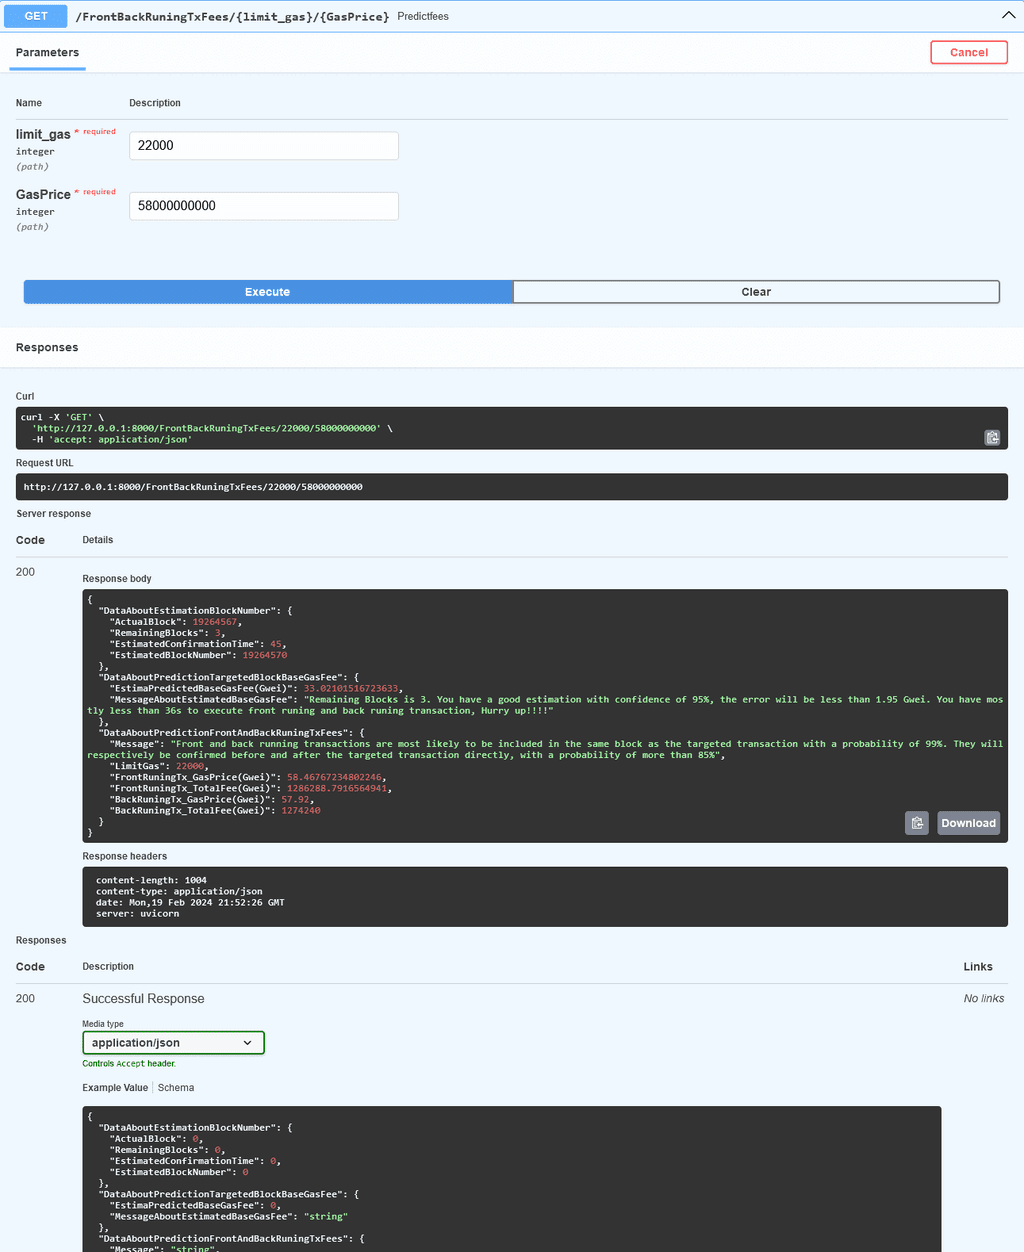
Task: Focus the GasPrice input field
Action: [x=264, y=206]
